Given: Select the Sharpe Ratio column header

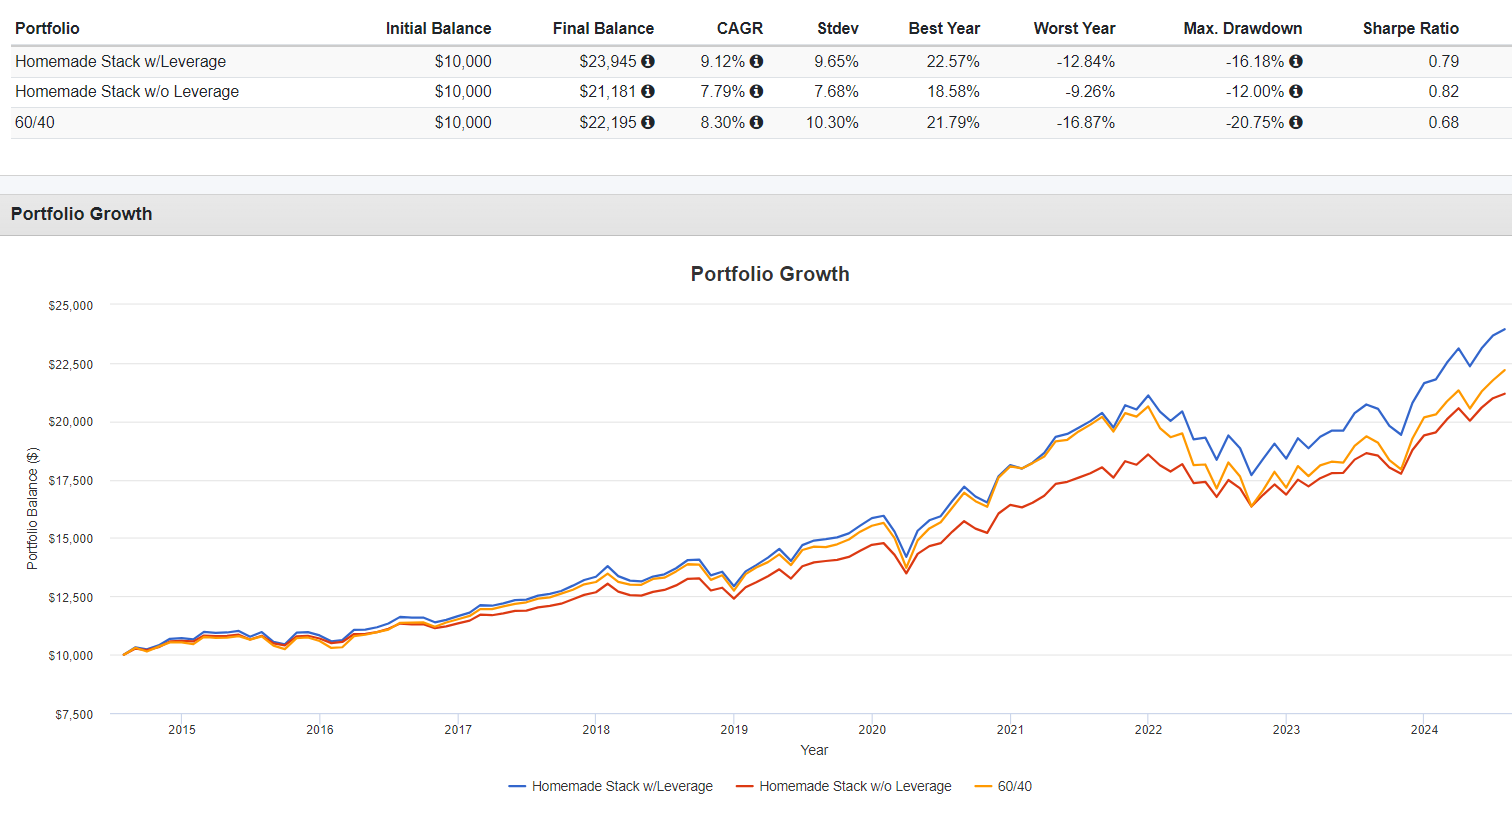Looking at the screenshot, I should [x=1410, y=28].
